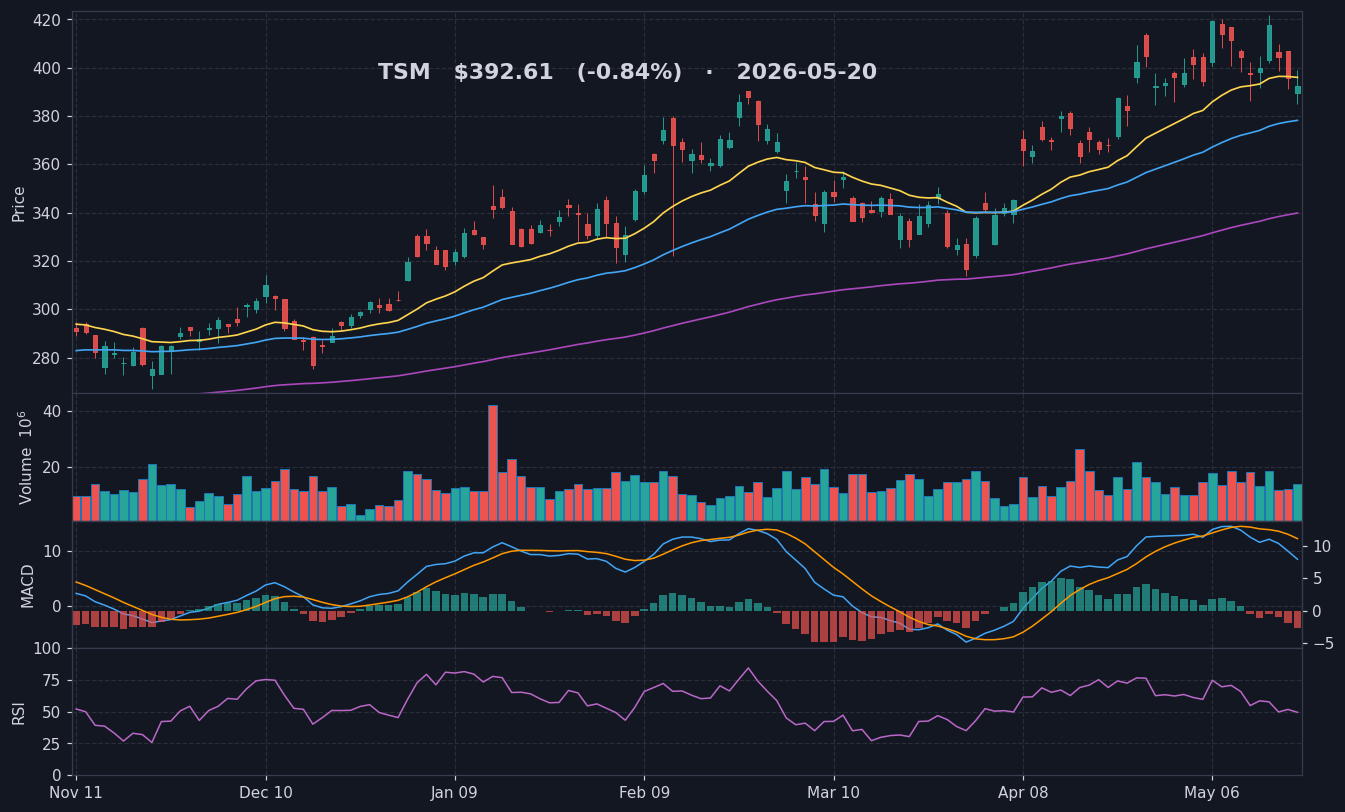This screenshot has height=812, width=1345.
Task: Click the TSM chart title text
Action: coord(627,73)
